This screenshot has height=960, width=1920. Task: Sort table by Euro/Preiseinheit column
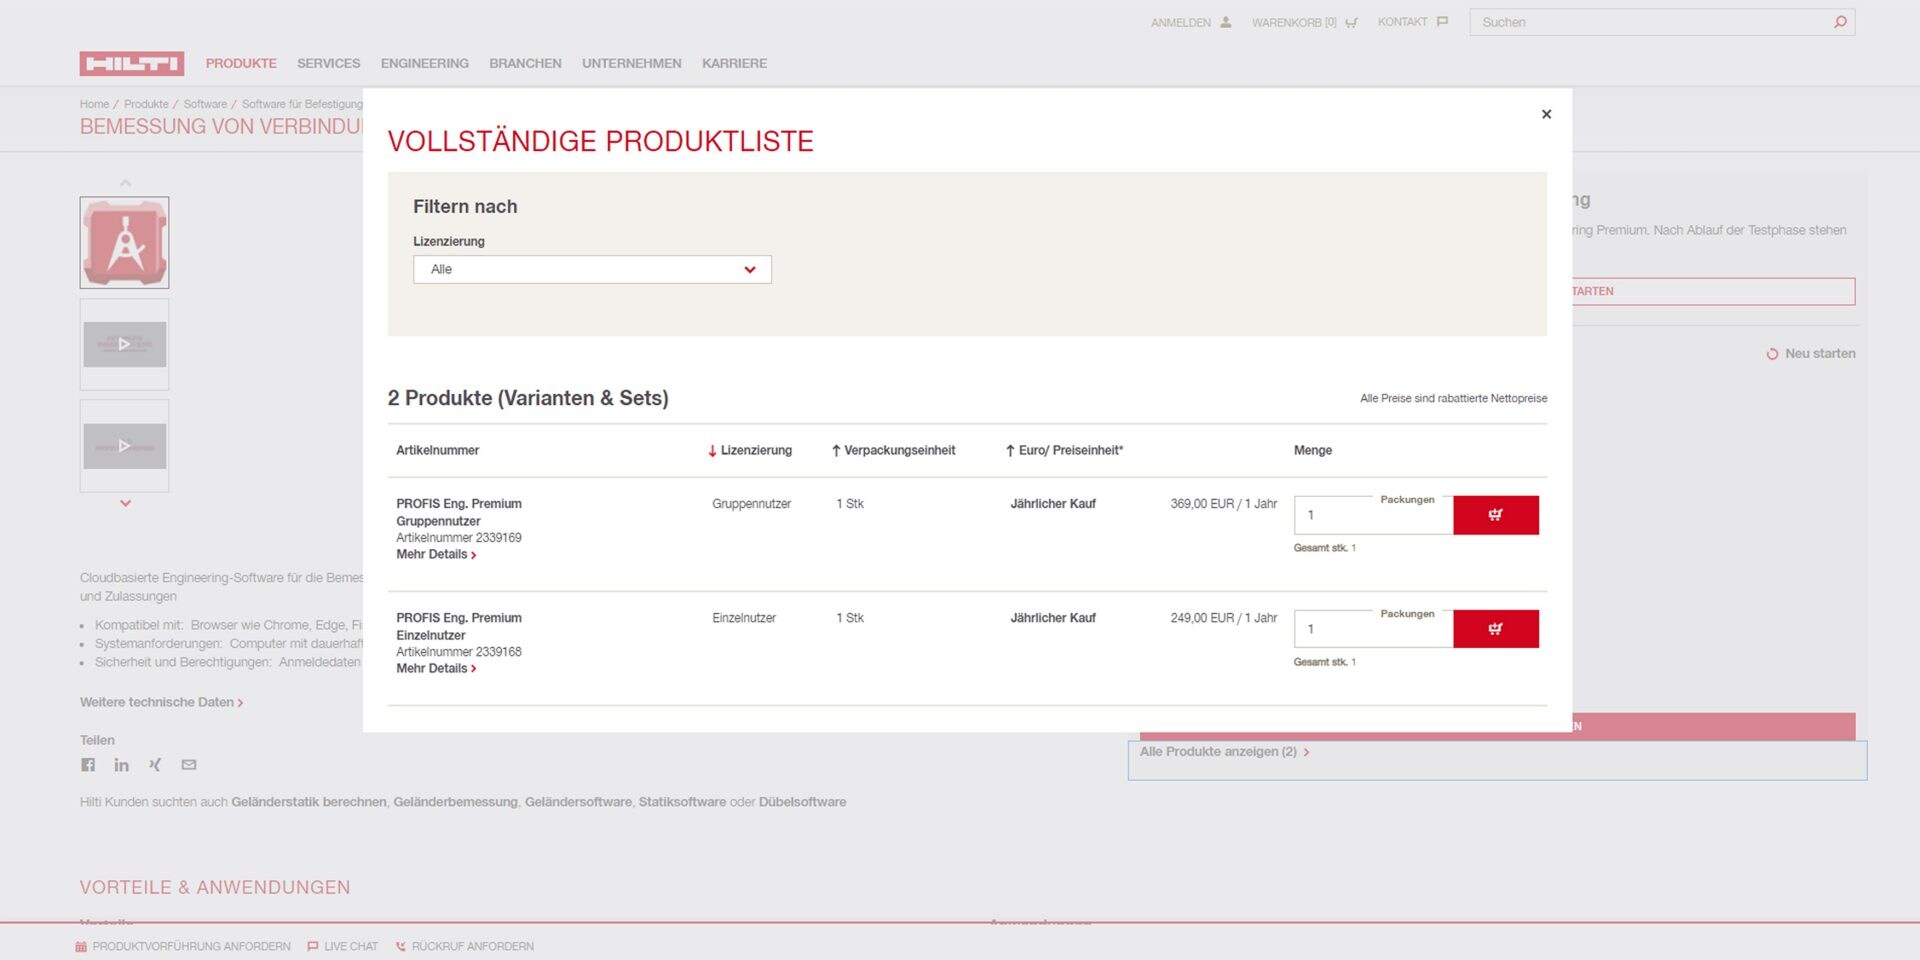[x=1064, y=451]
